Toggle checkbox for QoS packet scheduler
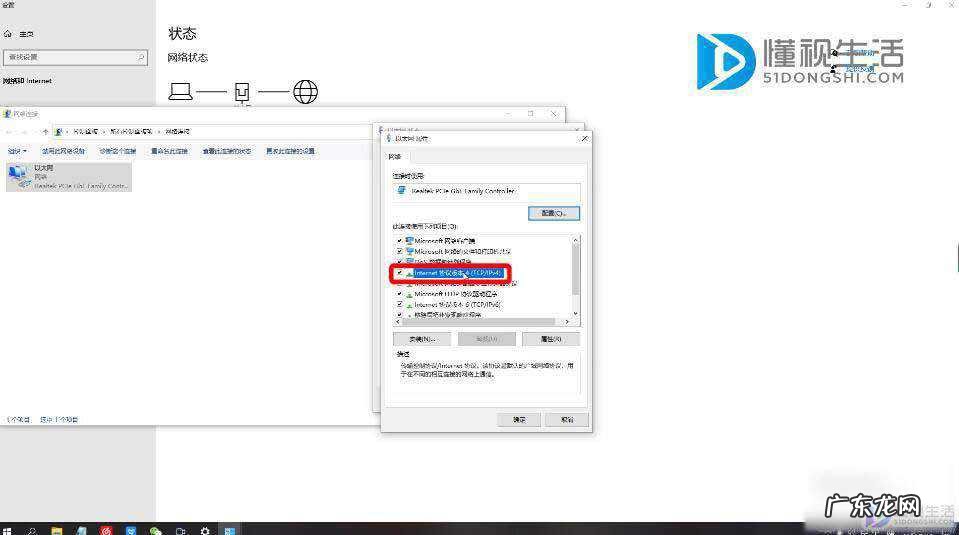Image resolution: width=959 pixels, height=535 pixels. pos(399,262)
